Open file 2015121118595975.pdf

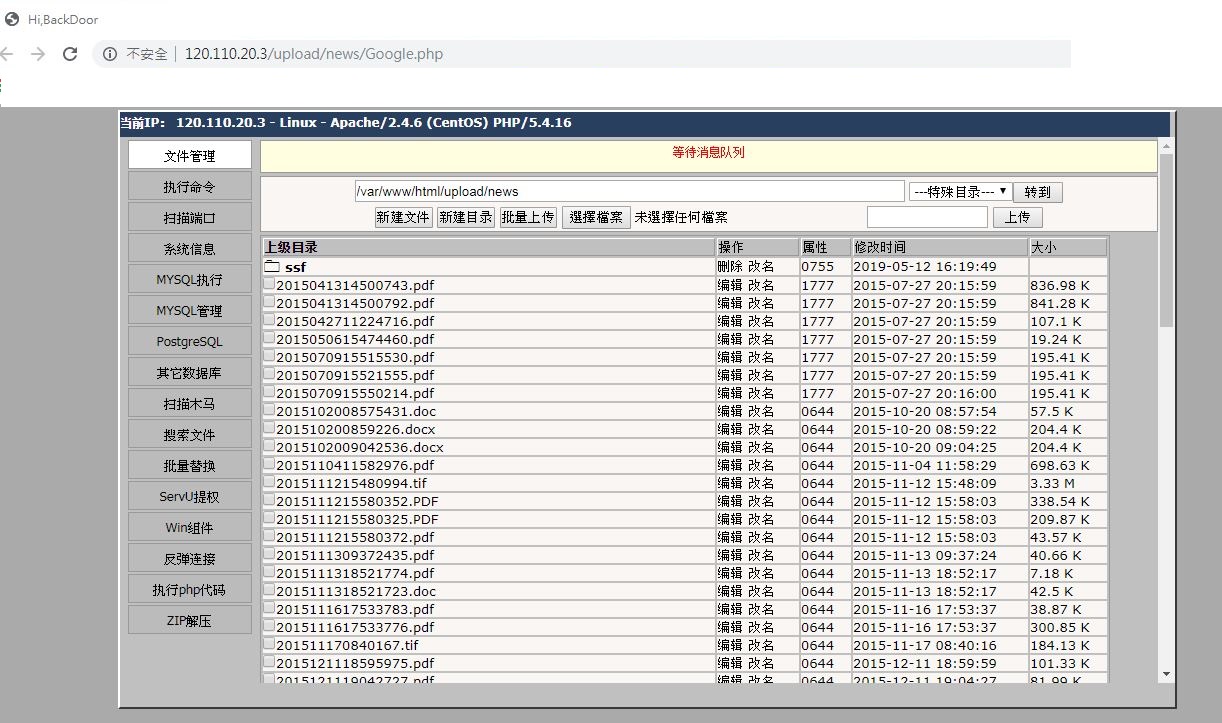[x=355, y=663]
